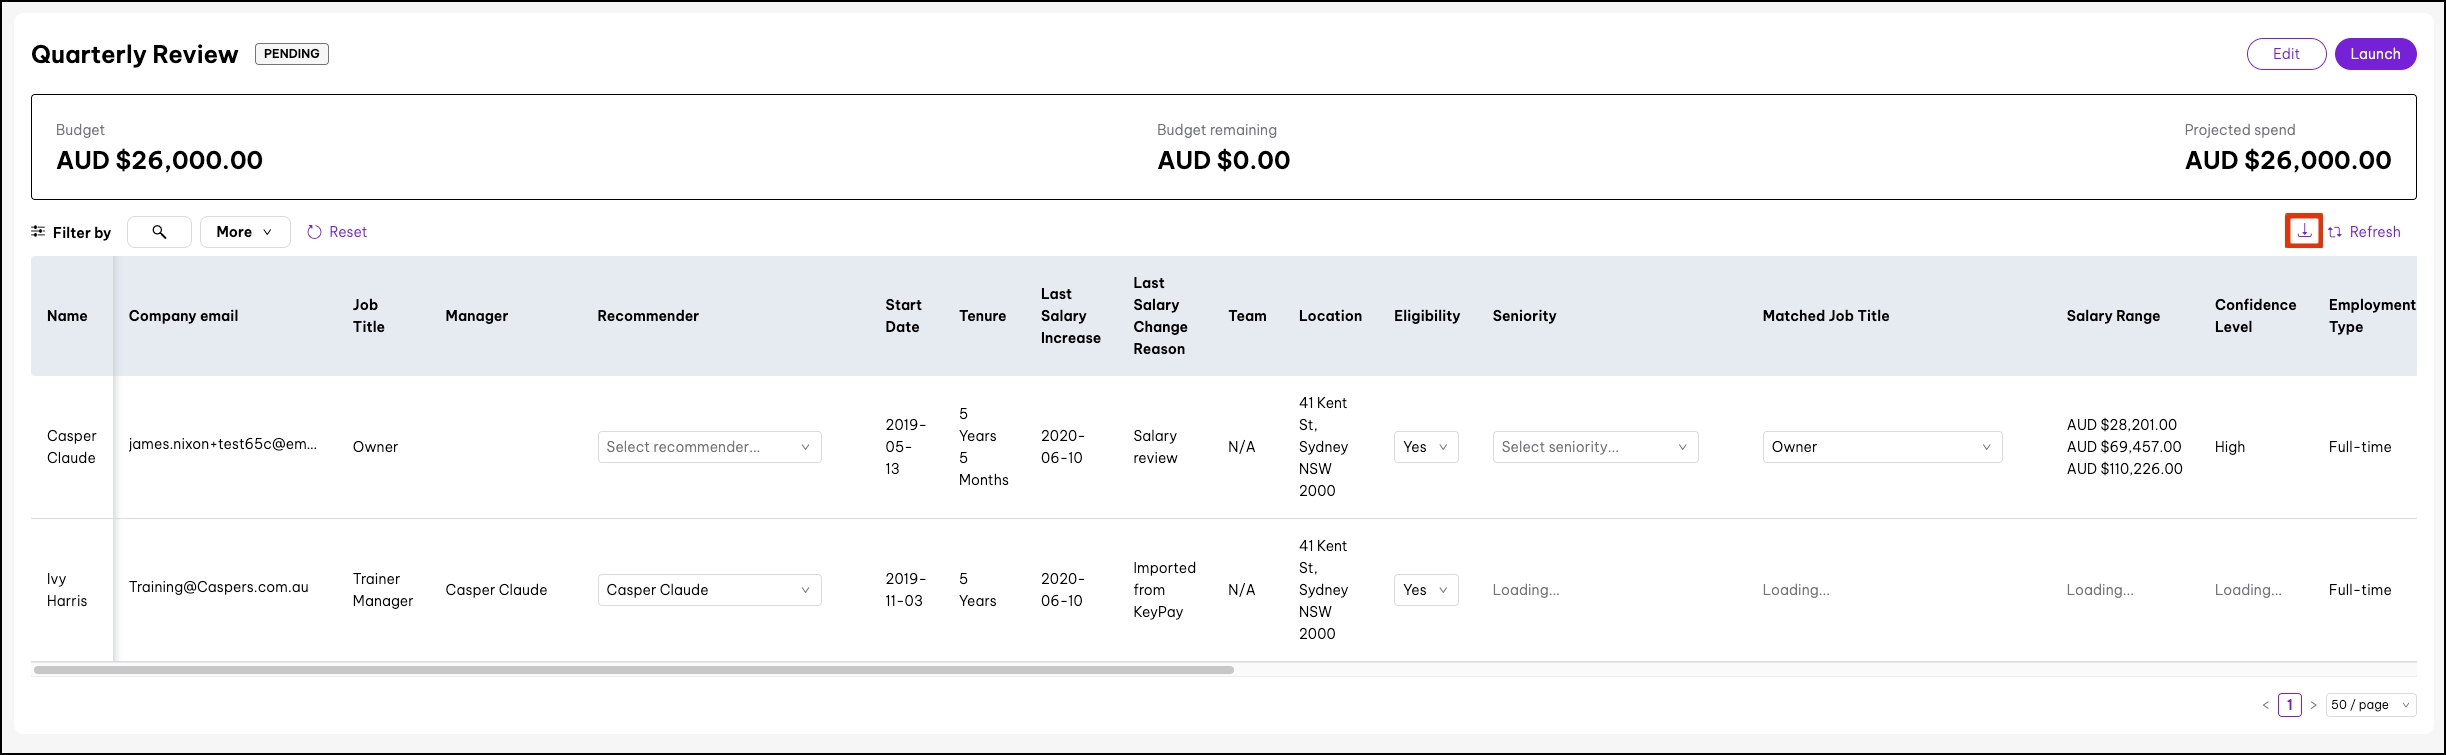Open Ivy Harris's recommender Casper Claude dropdown

(x=709, y=590)
